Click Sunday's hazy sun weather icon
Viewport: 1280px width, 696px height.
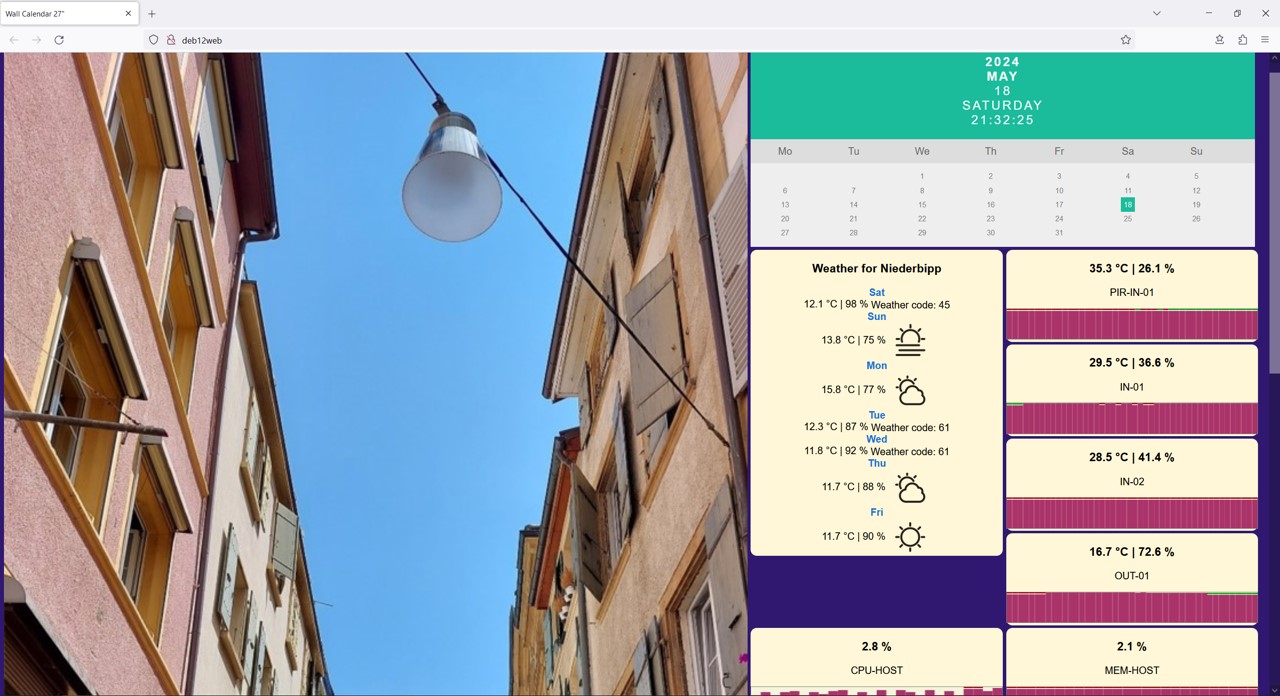tap(909, 340)
